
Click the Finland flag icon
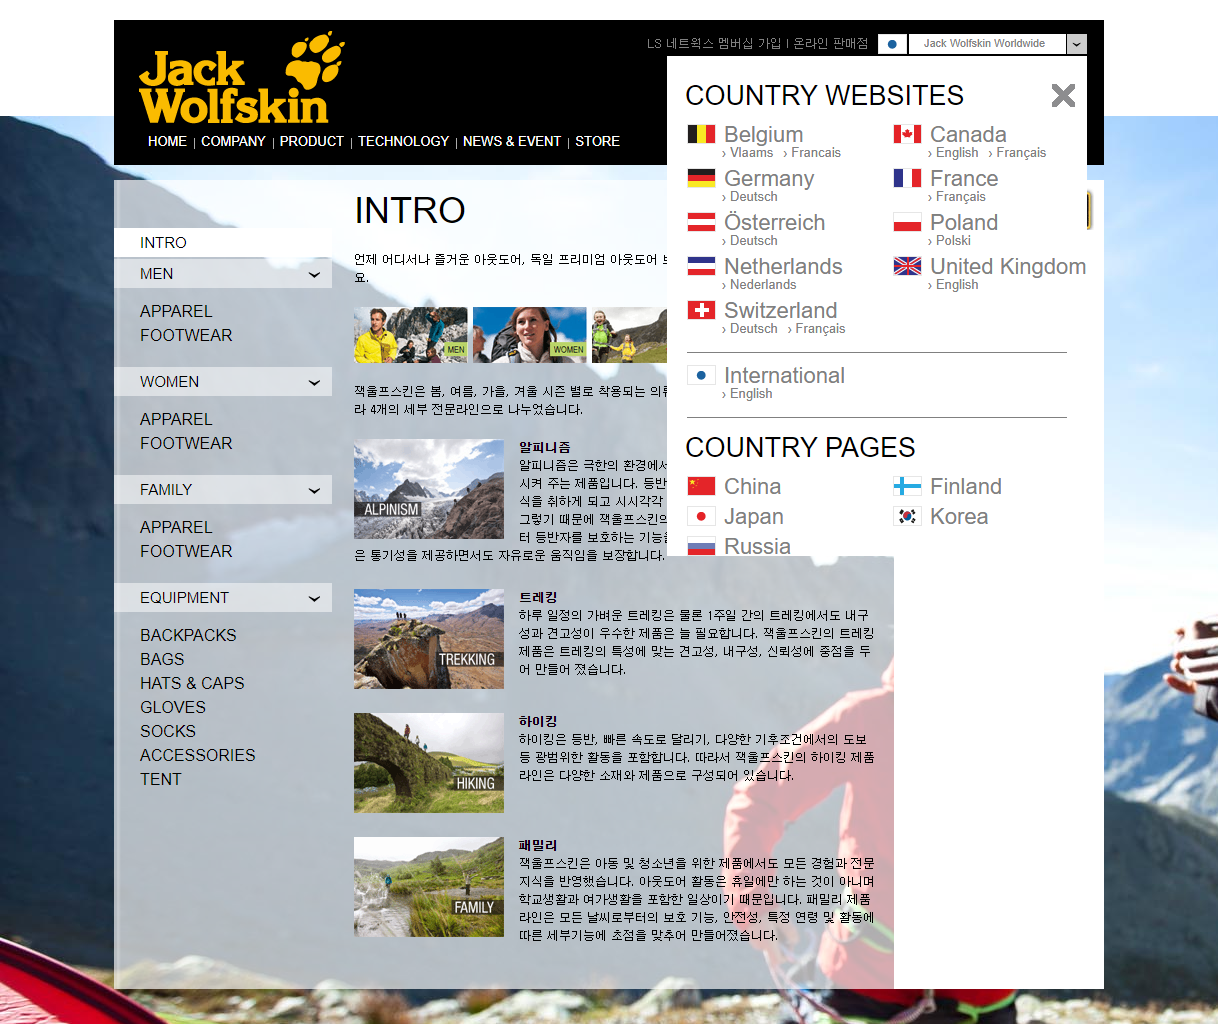(x=907, y=486)
